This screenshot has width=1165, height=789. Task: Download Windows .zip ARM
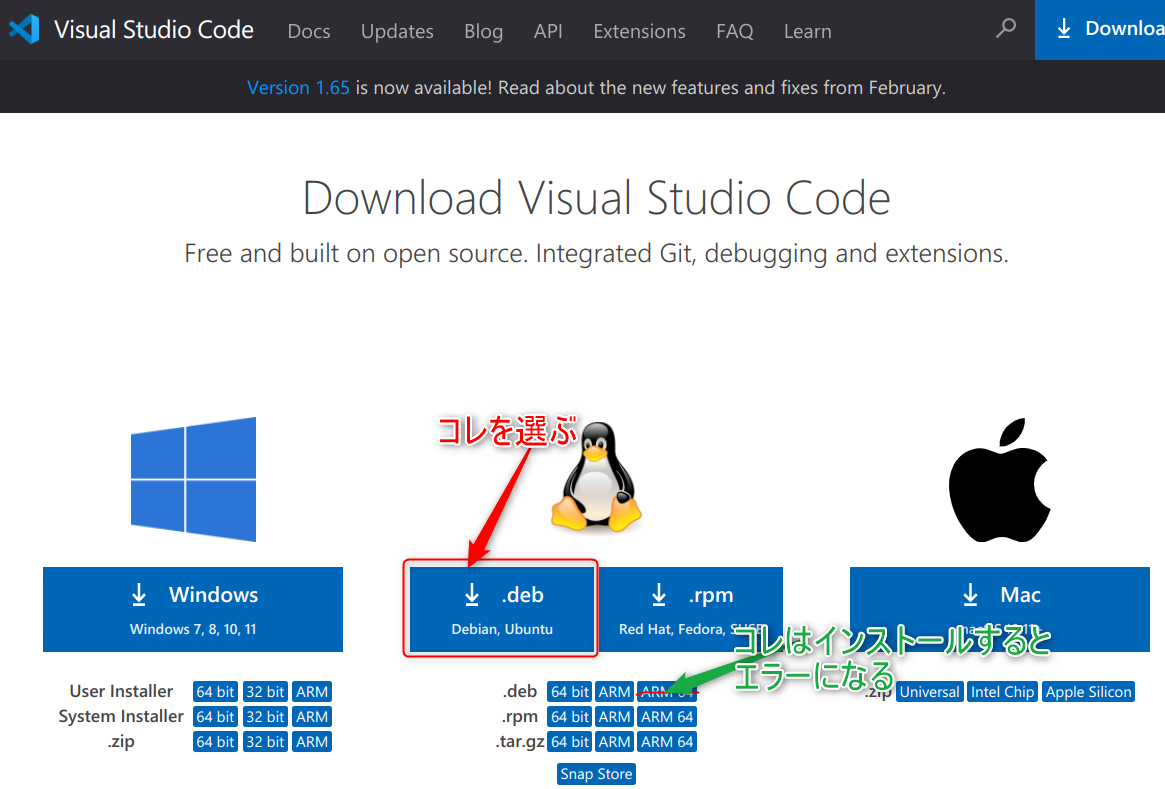coord(312,741)
